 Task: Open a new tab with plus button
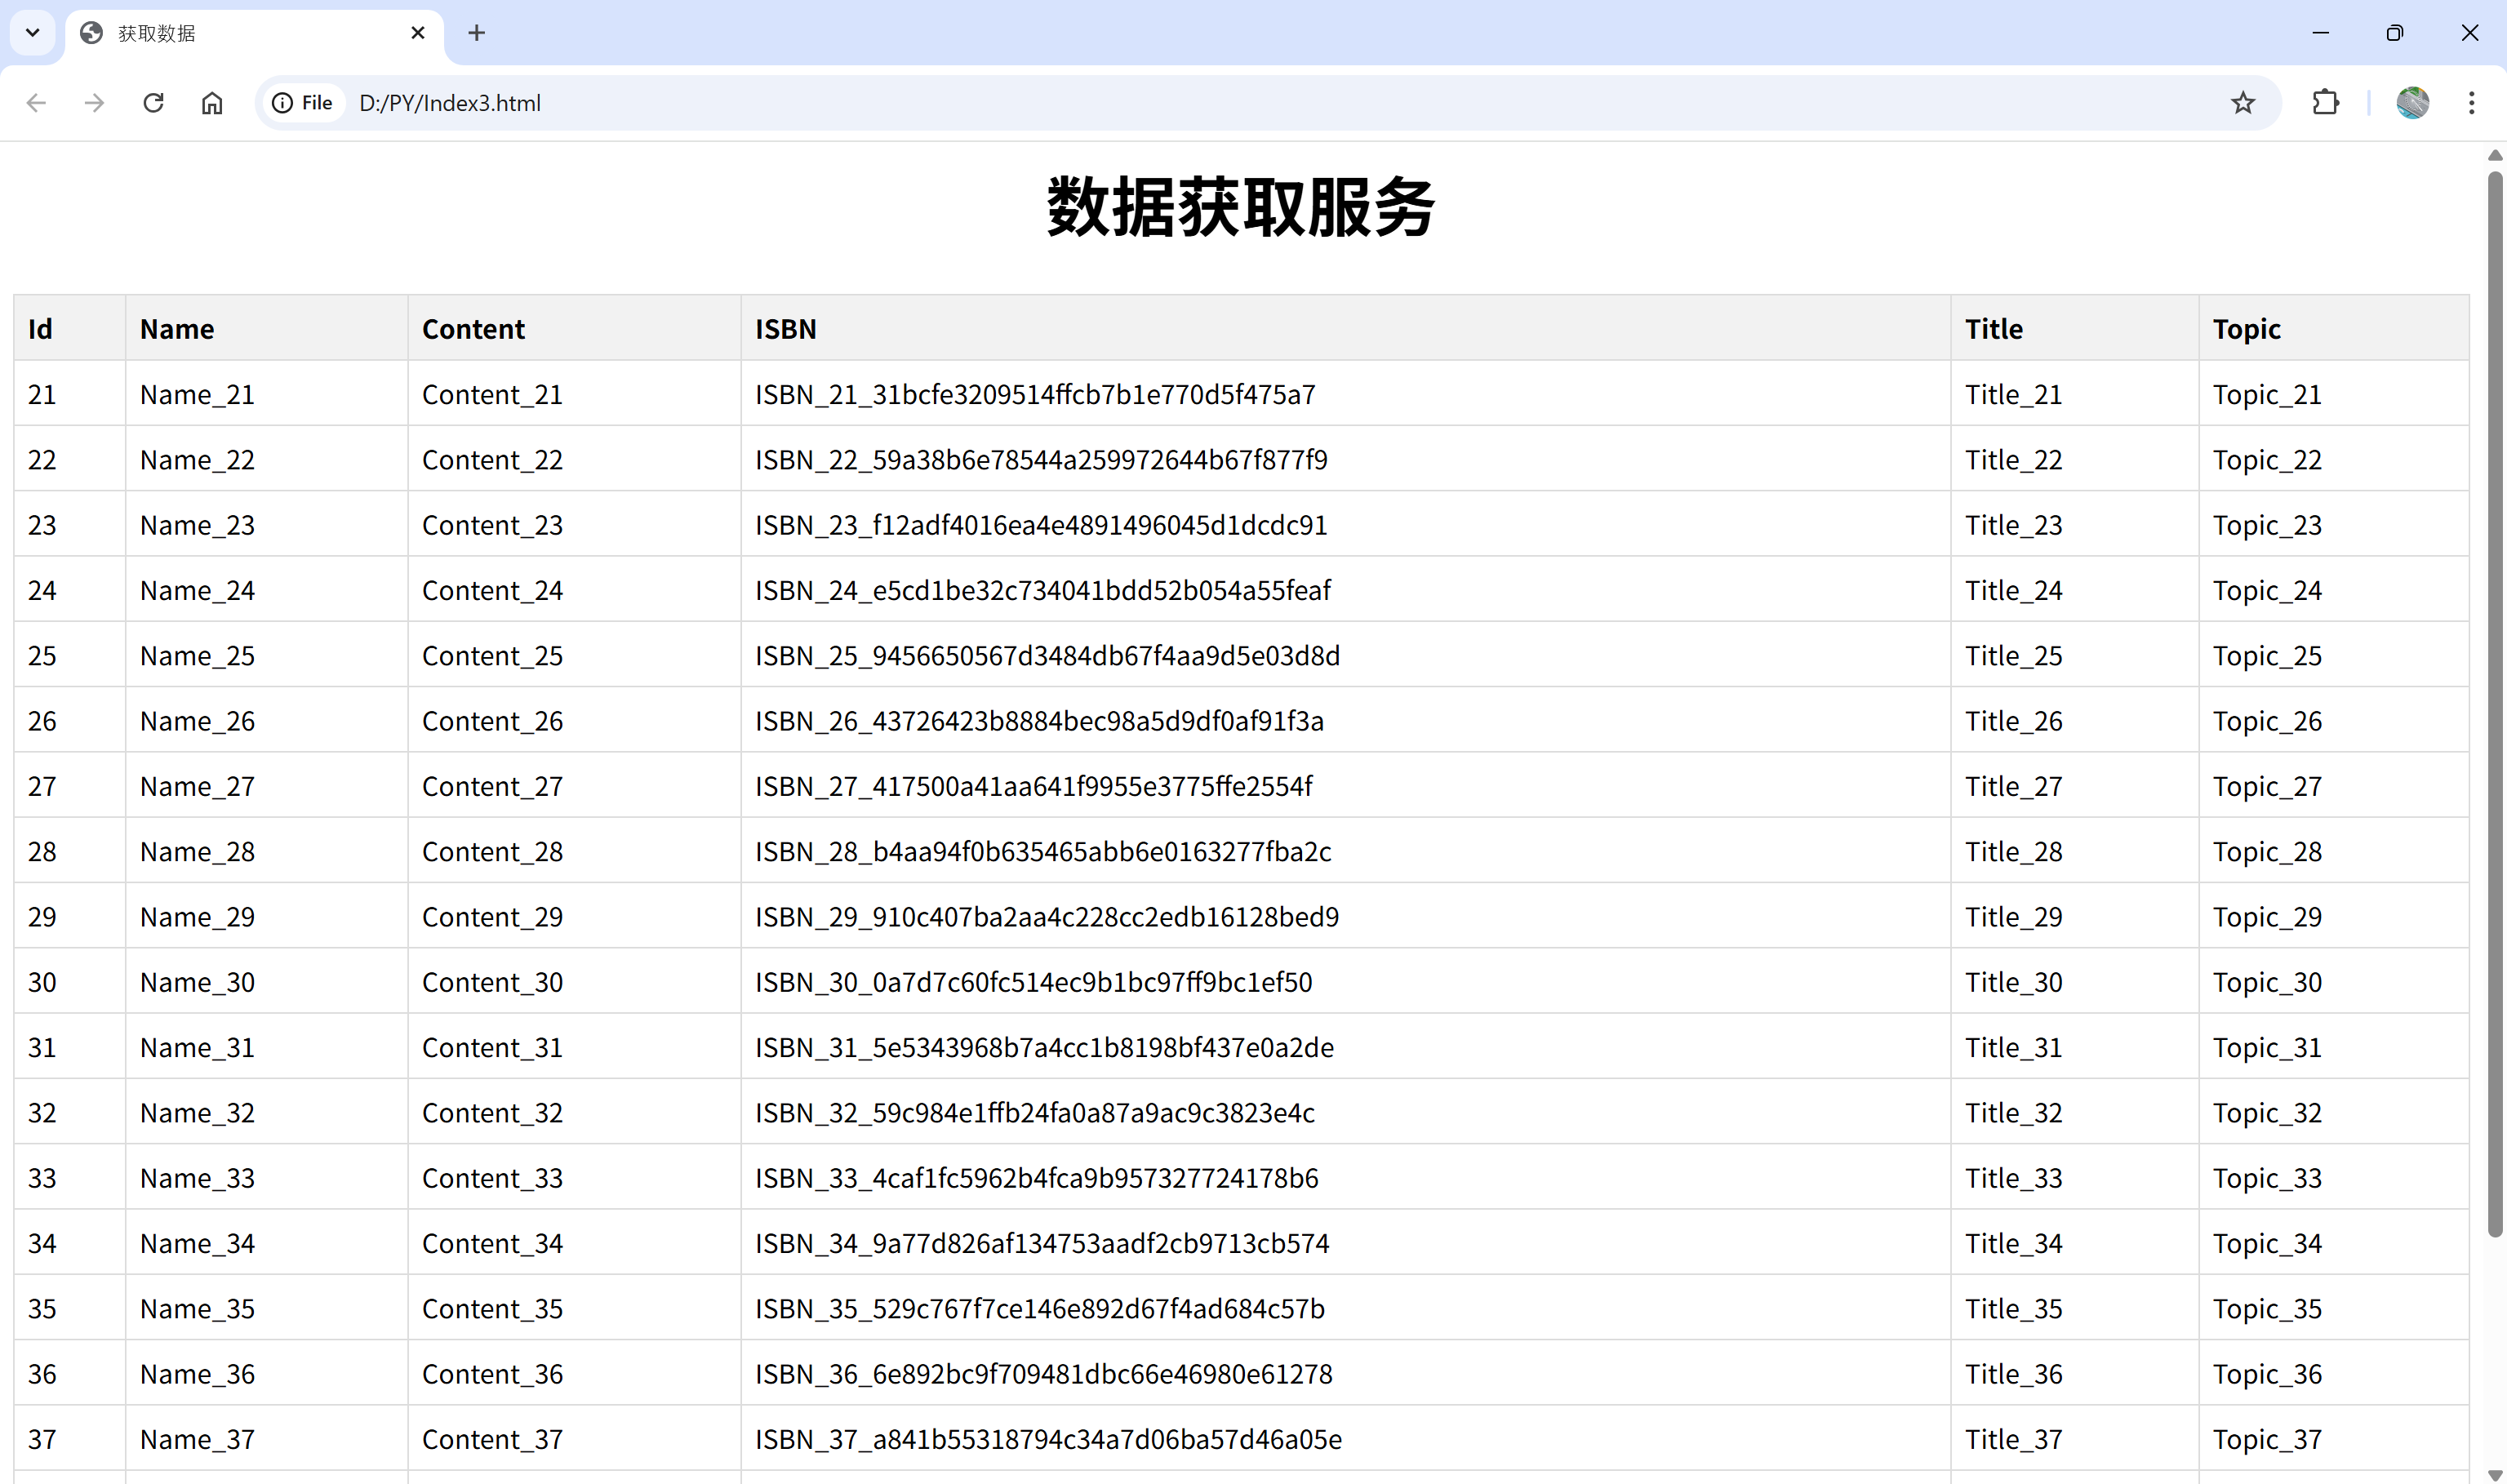476,33
